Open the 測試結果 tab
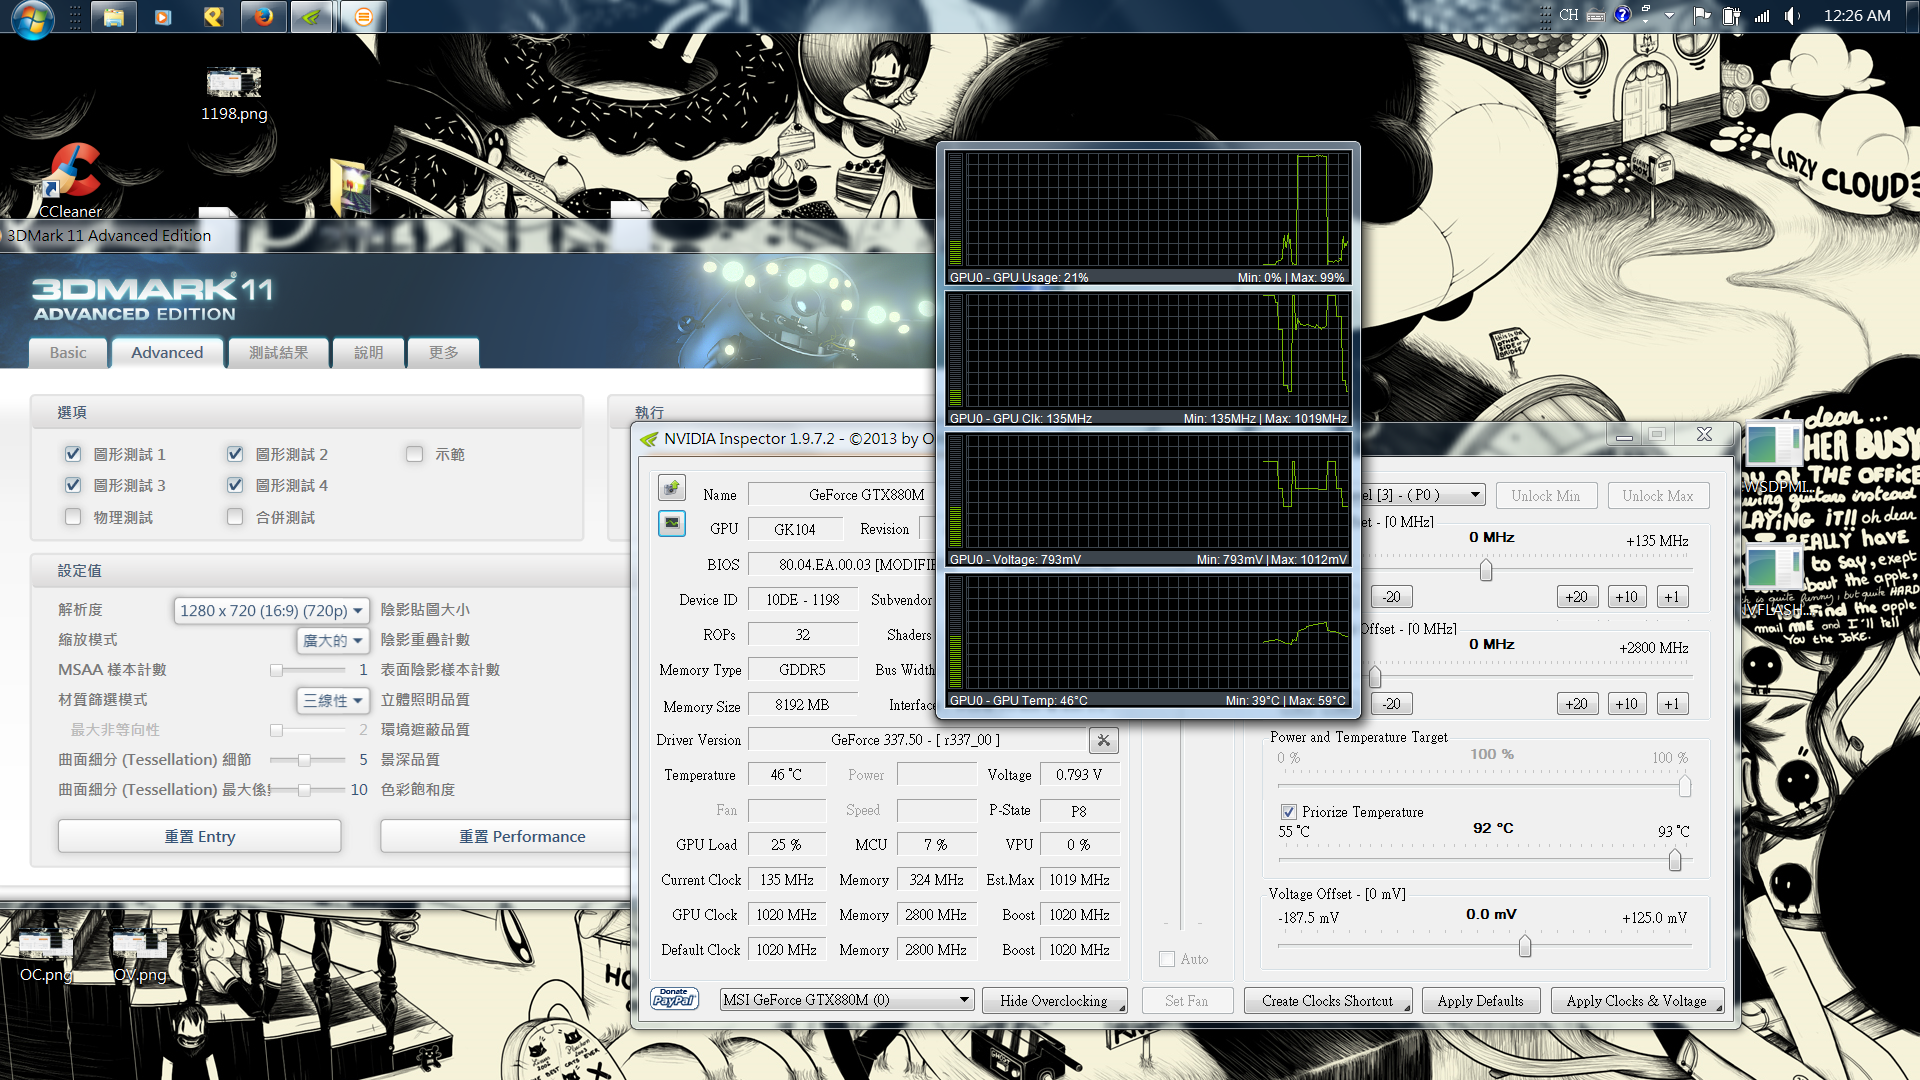The width and height of the screenshot is (1920, 1080). (279, 352)
